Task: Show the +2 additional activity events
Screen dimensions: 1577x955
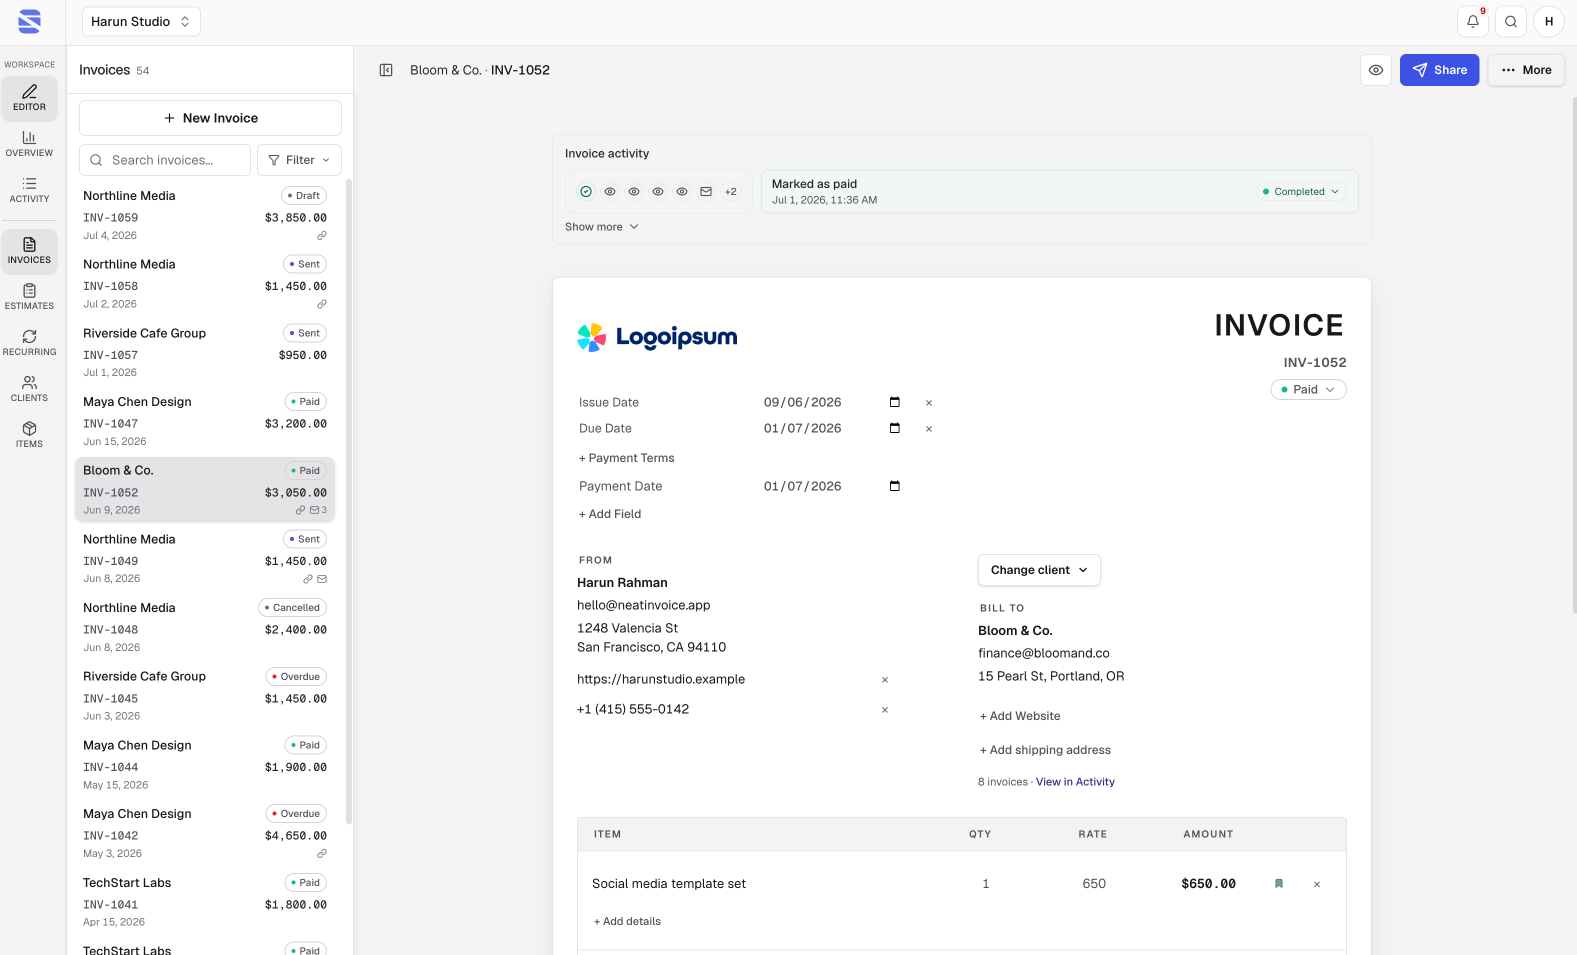Action: pos(731,192)
